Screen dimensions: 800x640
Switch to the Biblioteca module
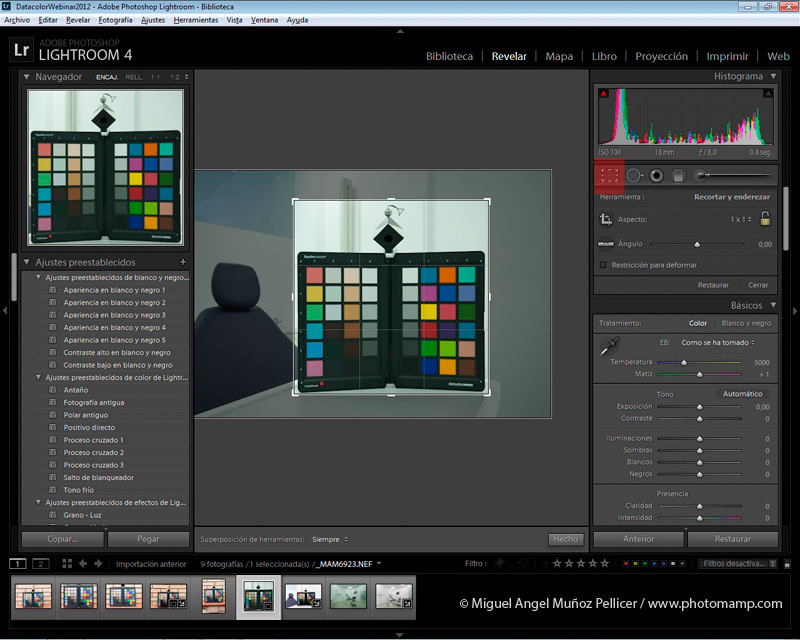pyautogui.click(x=449, y=56)
